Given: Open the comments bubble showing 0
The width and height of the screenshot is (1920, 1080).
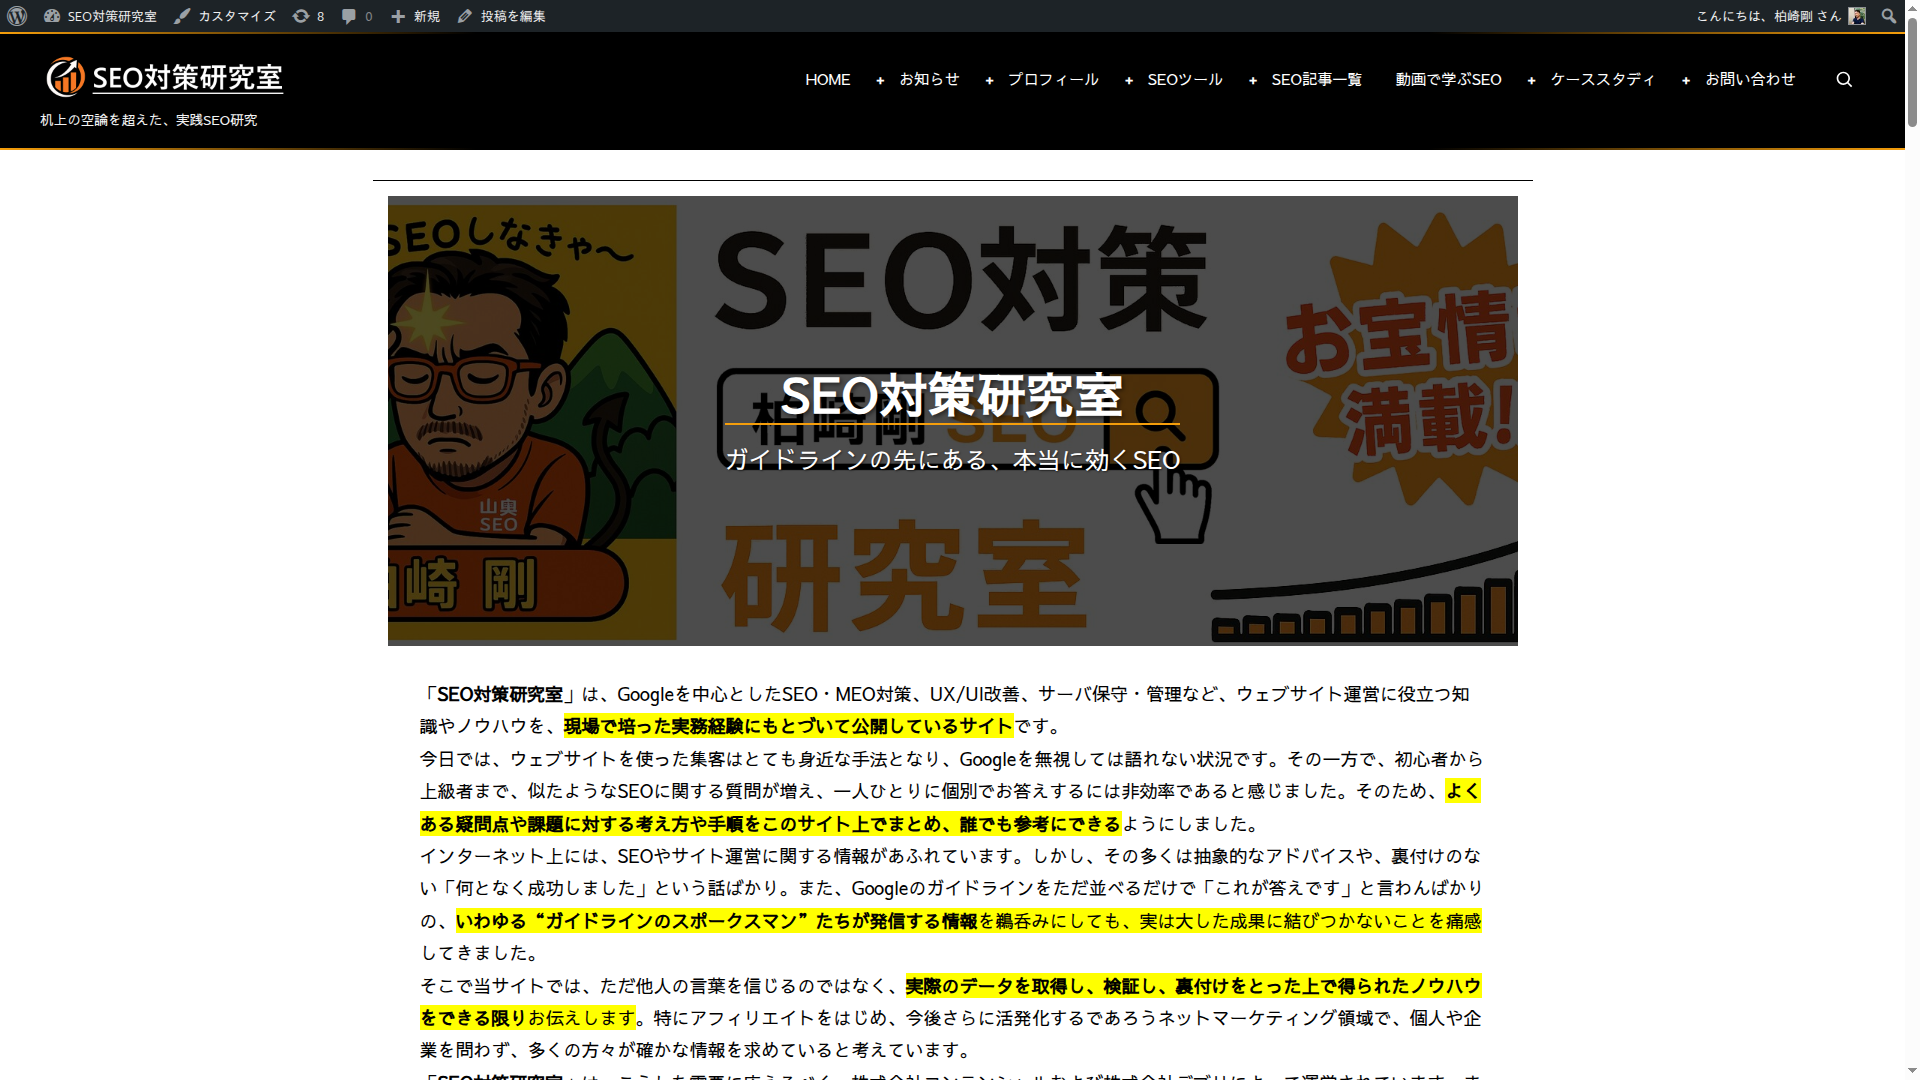Looking at the screenshot, I should click(x=356, y=16).
